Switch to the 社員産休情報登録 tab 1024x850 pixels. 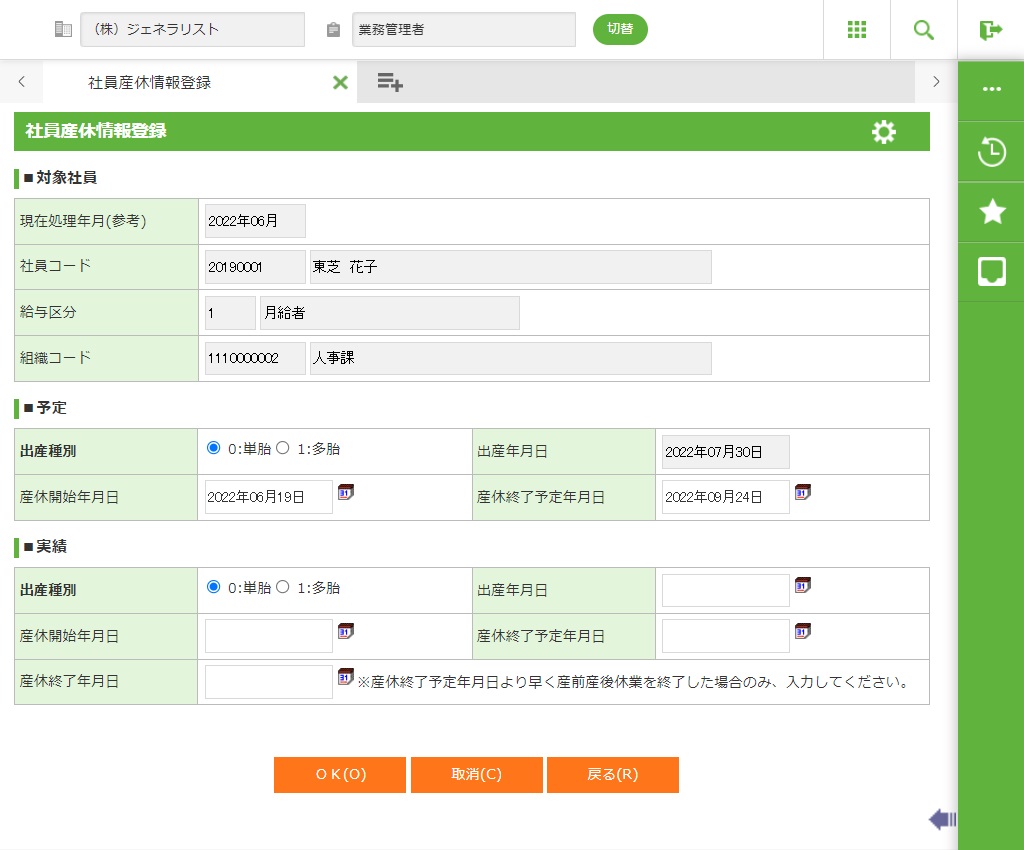(x=150, y=83)
